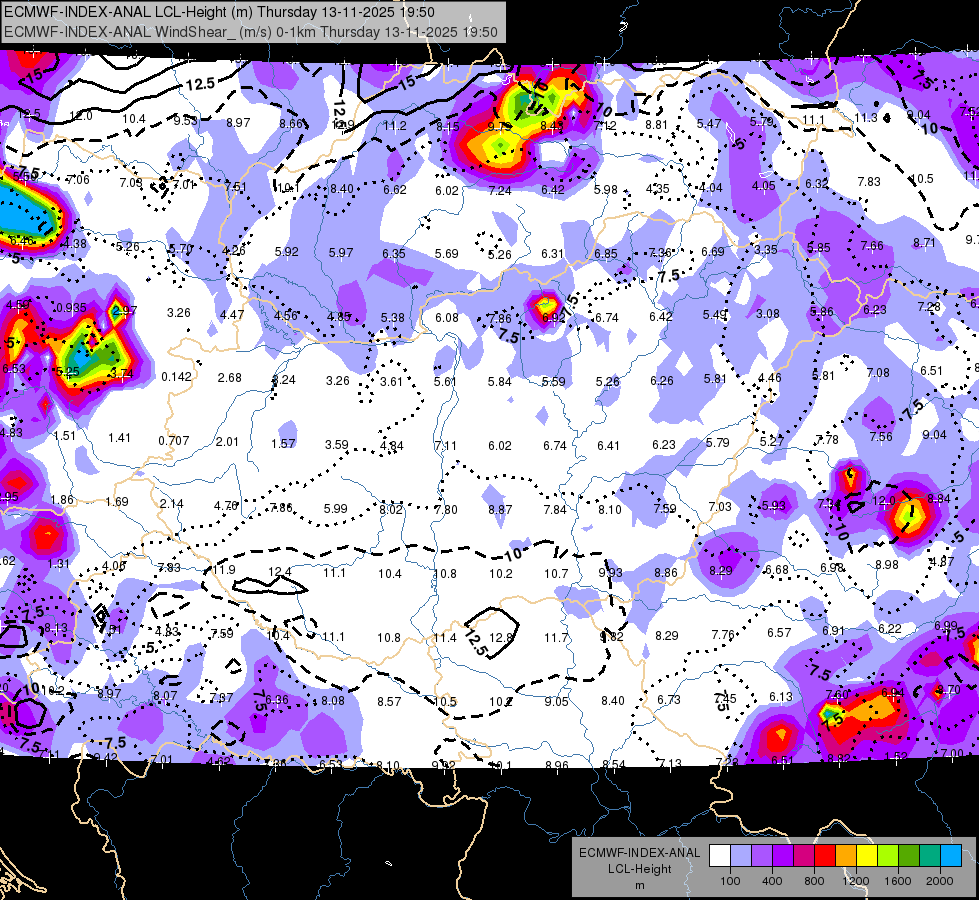
Task: Click the WindShear 0-1km title line
Action: (251, 32)
